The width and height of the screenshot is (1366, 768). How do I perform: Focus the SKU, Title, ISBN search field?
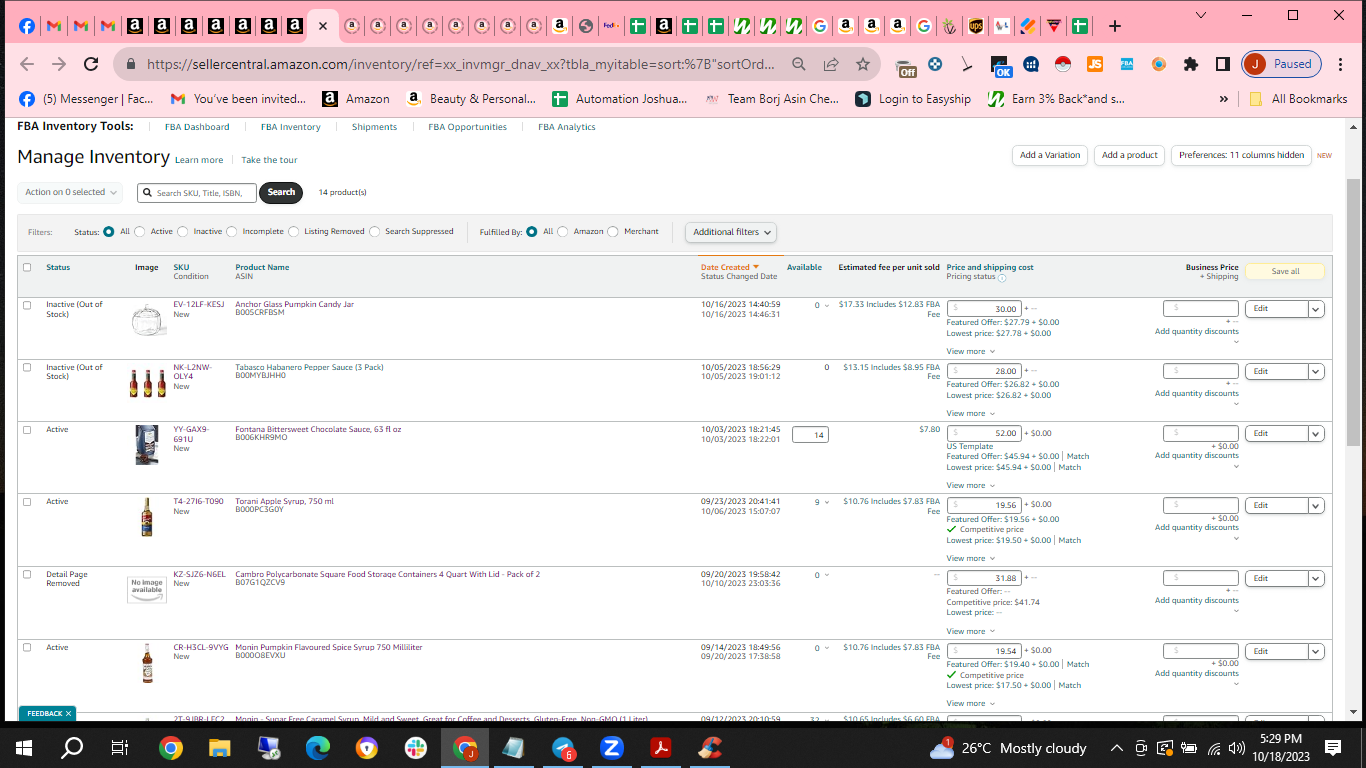coord(197,193)
